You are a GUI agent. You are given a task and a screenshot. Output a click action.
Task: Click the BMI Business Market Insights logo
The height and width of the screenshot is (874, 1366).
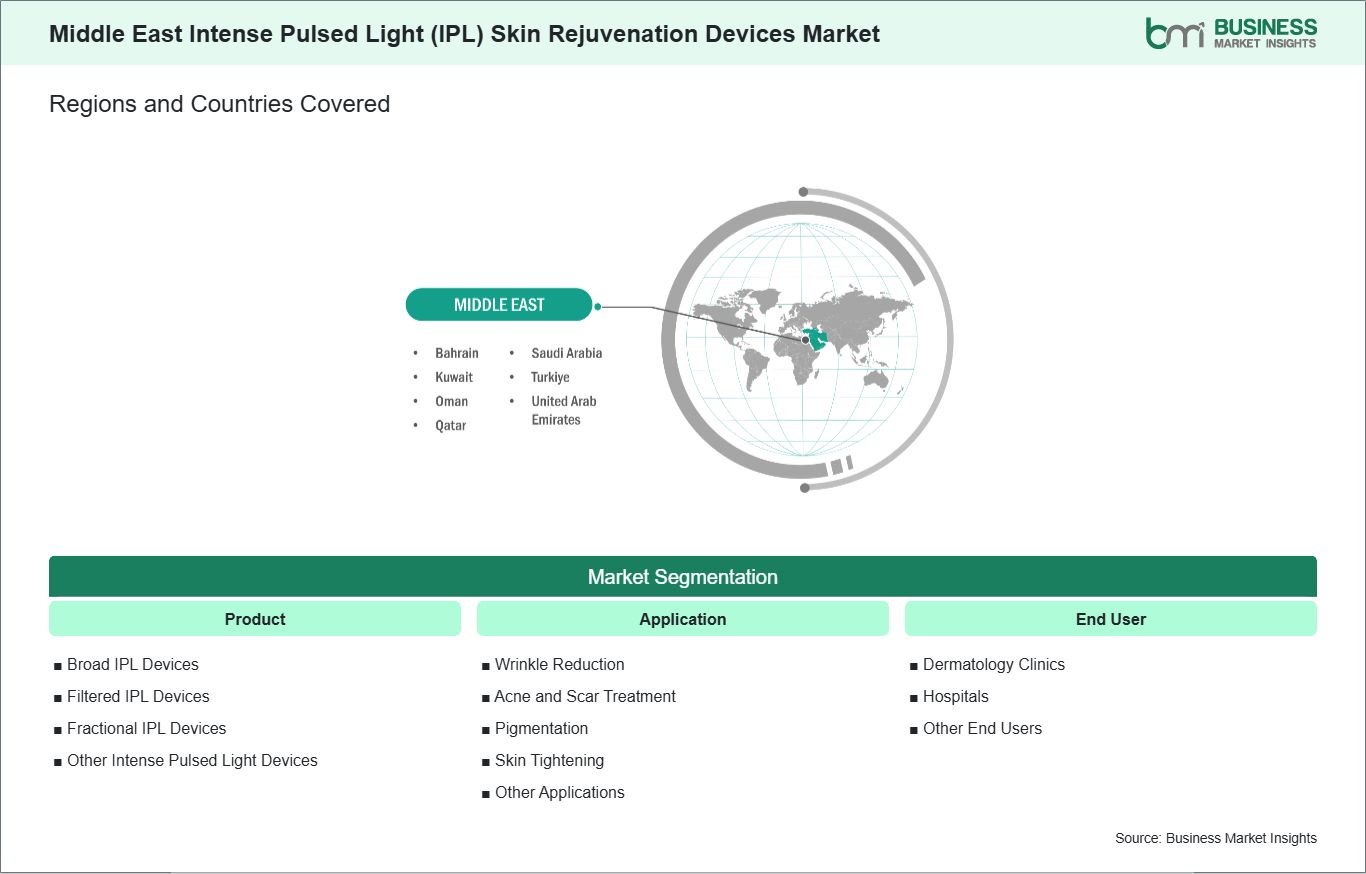1231,33
